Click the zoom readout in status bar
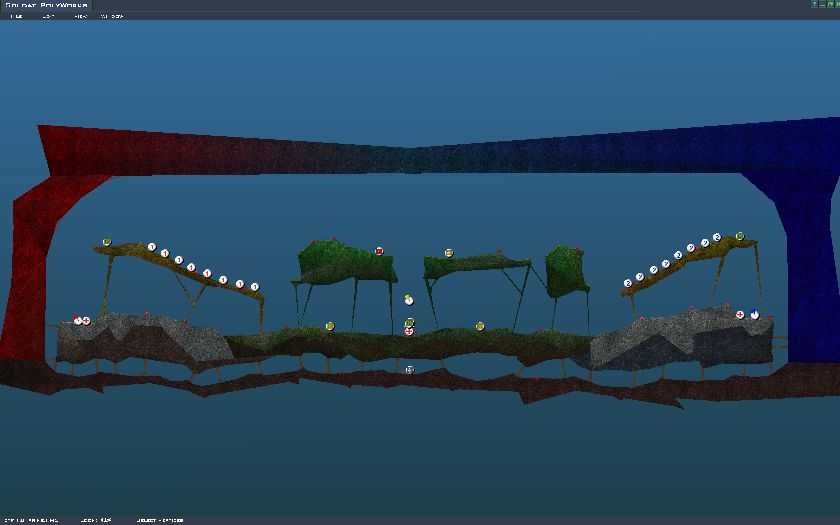Image resolution: width=840 pixels, height=525 pixels. point(98,520)
